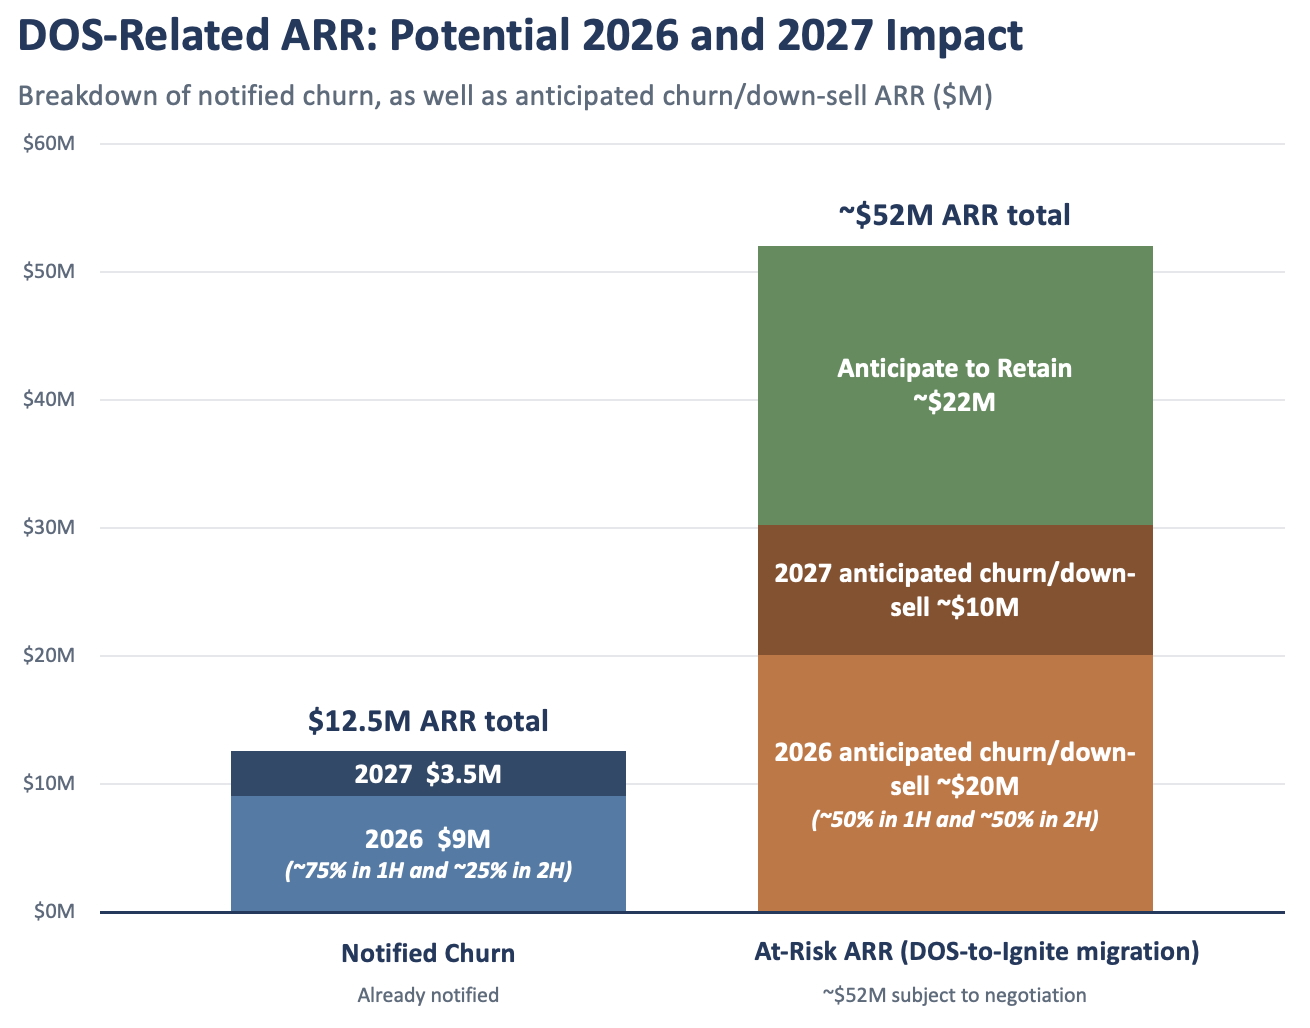Click the ~$52M ARR total label

954,215
